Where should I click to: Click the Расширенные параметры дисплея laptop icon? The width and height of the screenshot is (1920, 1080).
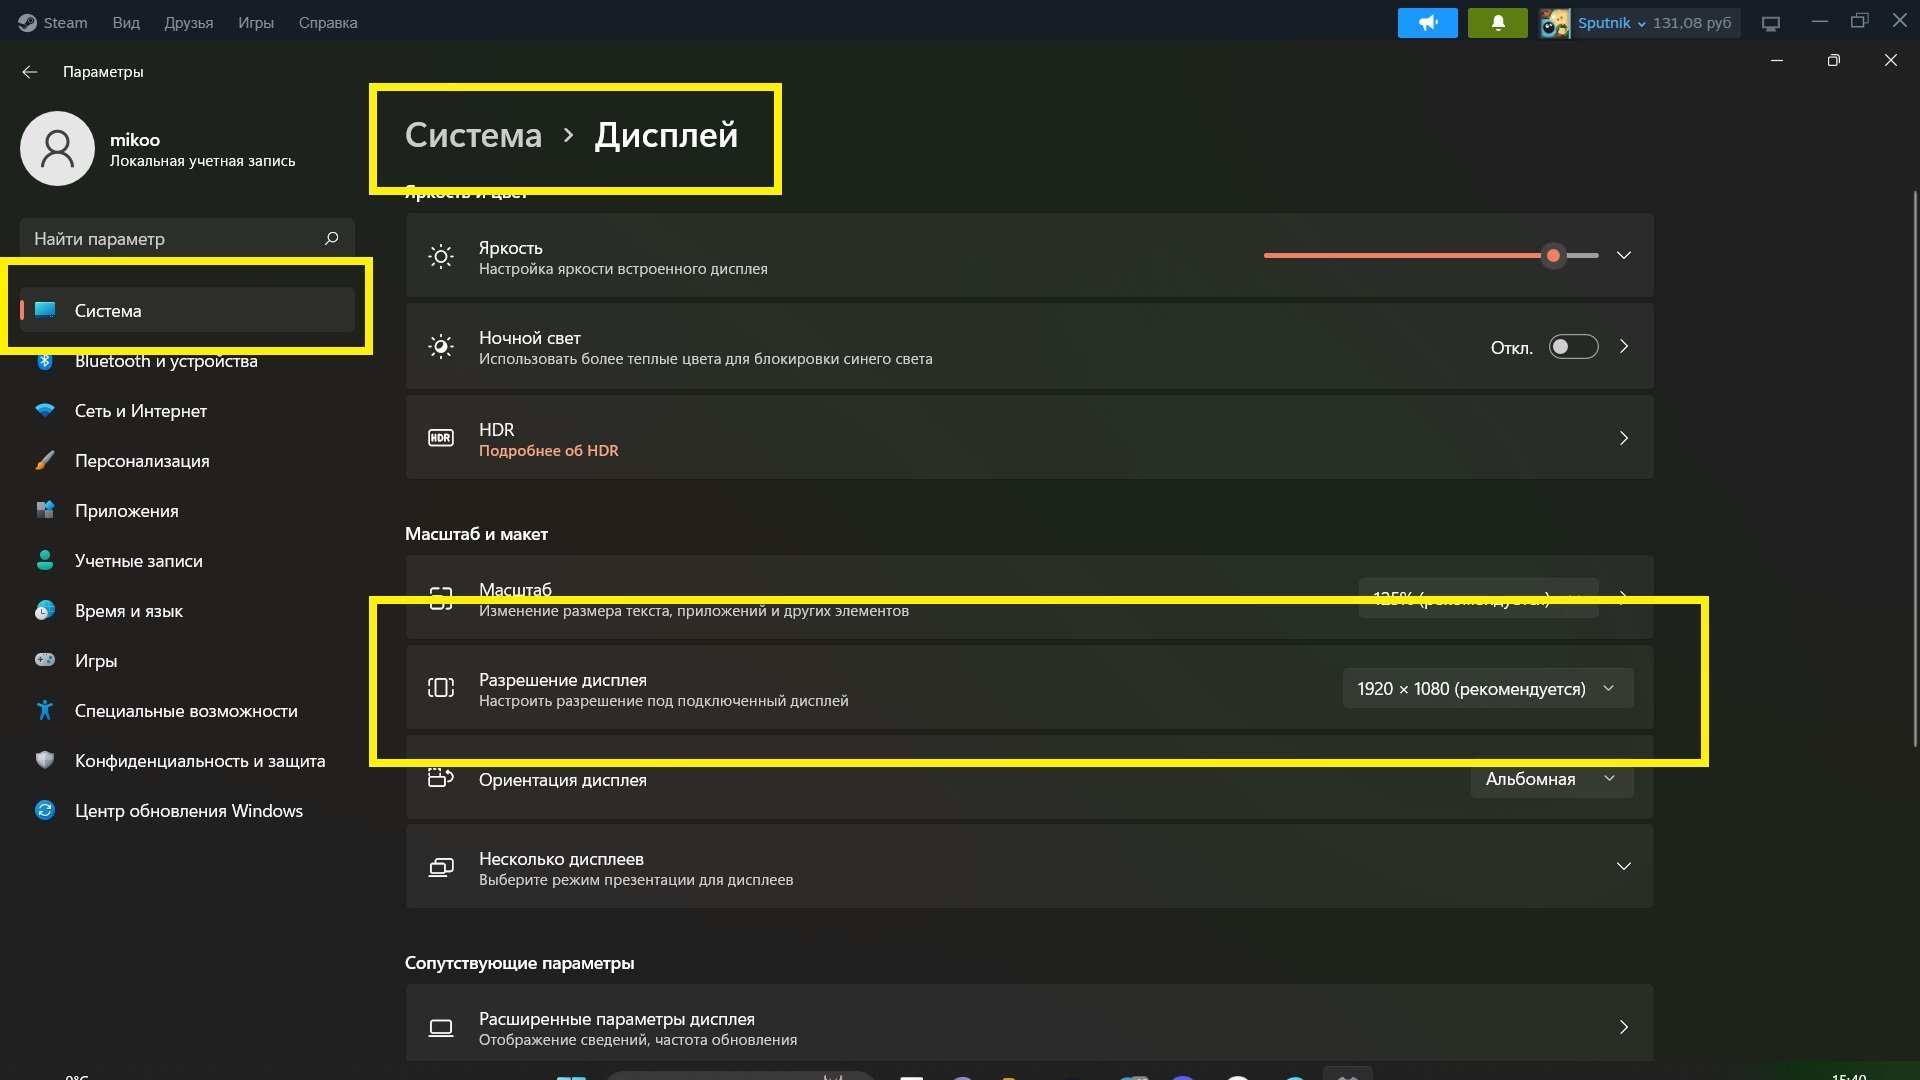(441, 1028)
